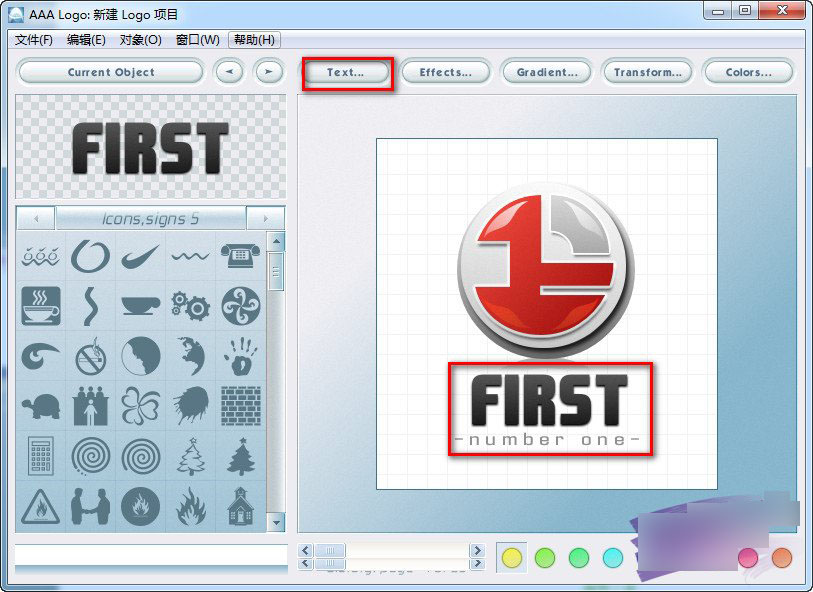The height and width of the screenshot is (592, 813).
Task: Select the brick wall icon
Action: point(241,406)
